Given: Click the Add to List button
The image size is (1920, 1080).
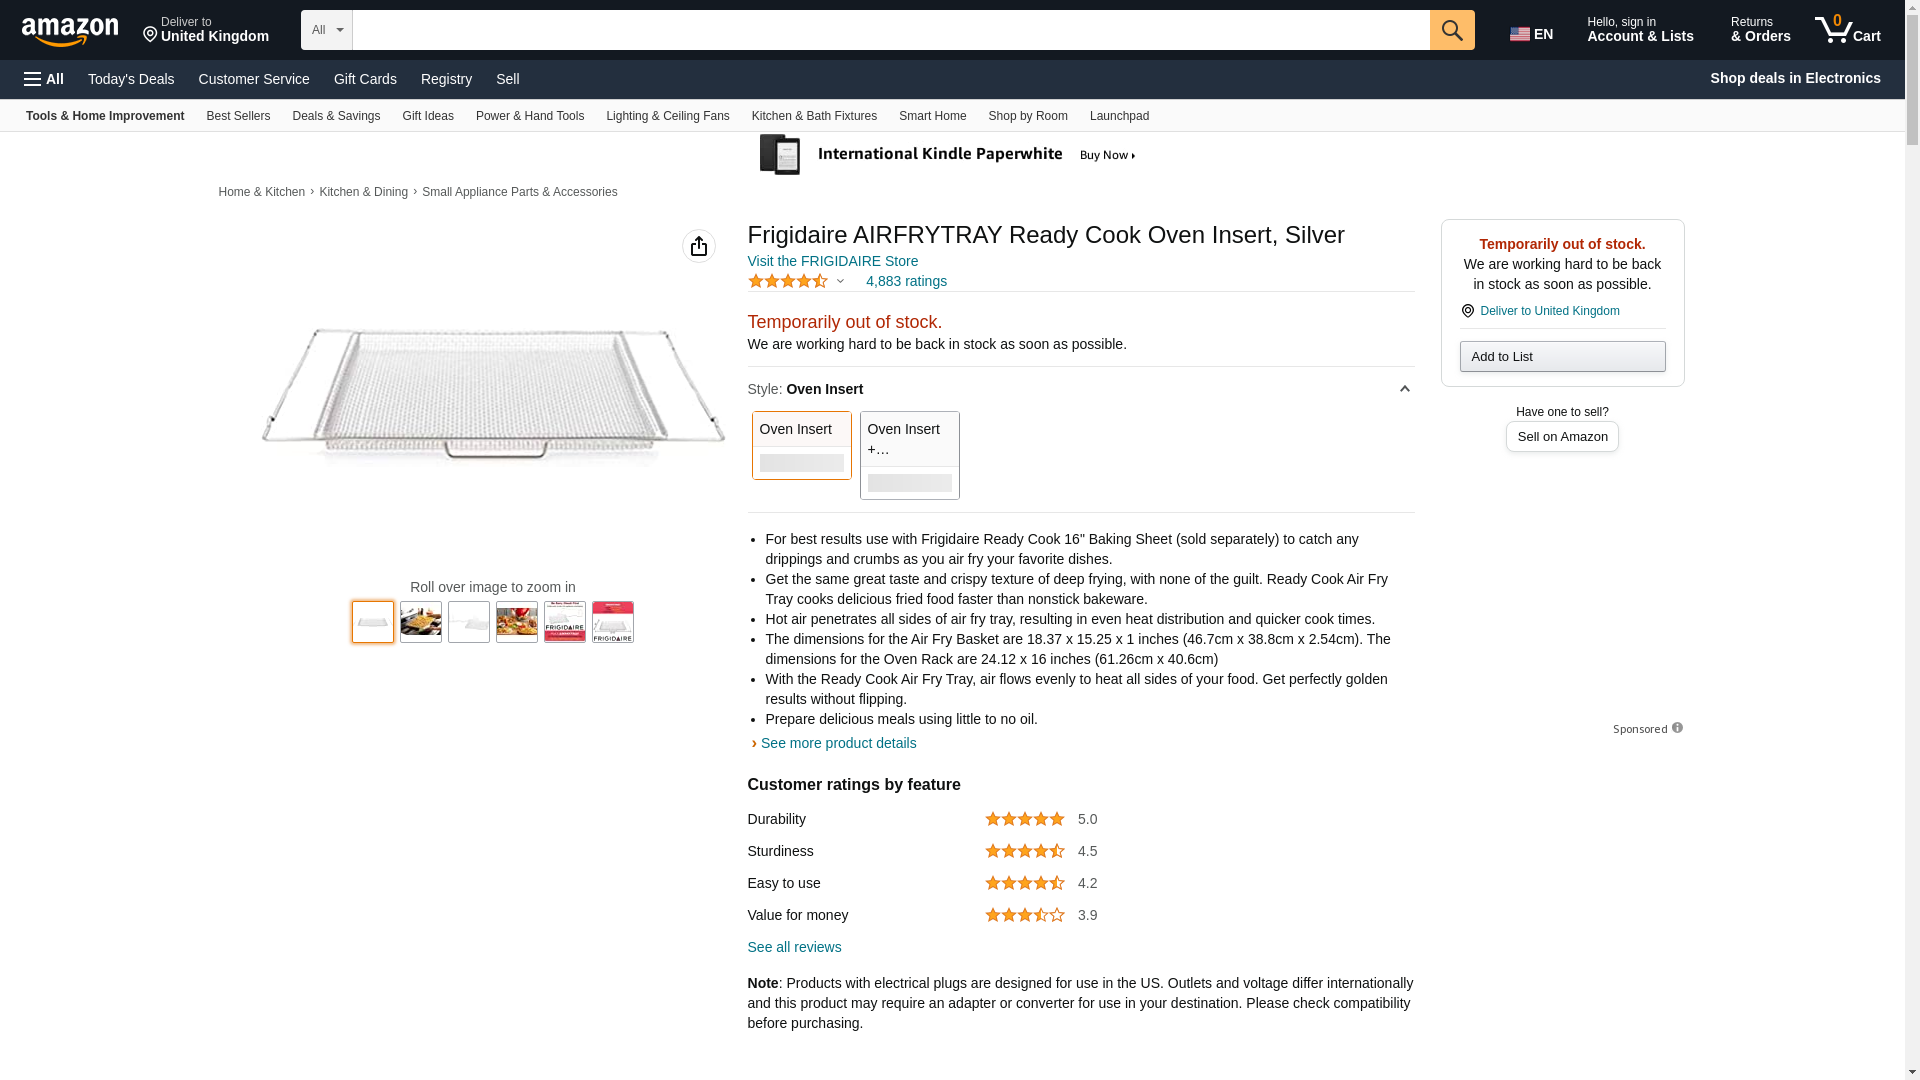Looking at the screenshot, I should (1562, 357).
